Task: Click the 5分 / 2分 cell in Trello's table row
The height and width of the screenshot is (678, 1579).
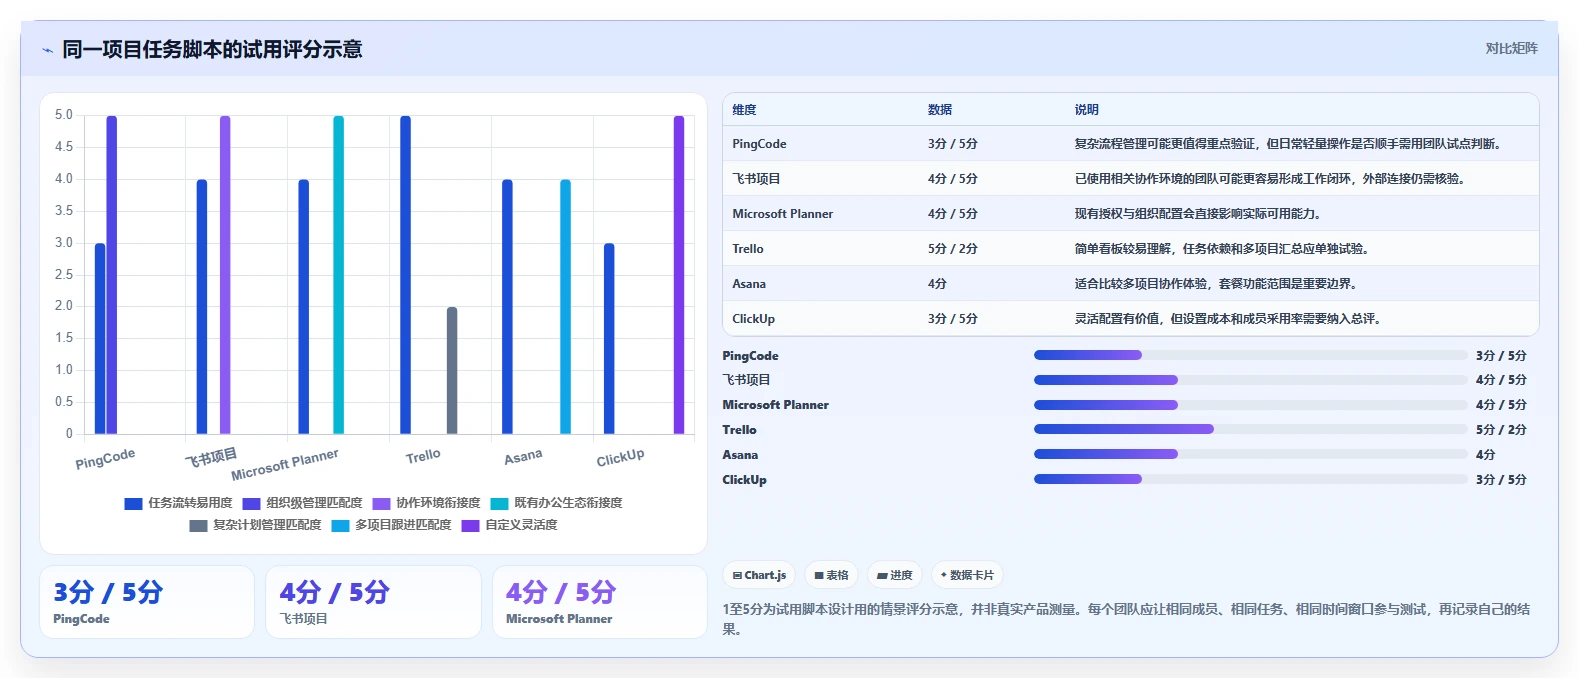Action: coord(953,249)
